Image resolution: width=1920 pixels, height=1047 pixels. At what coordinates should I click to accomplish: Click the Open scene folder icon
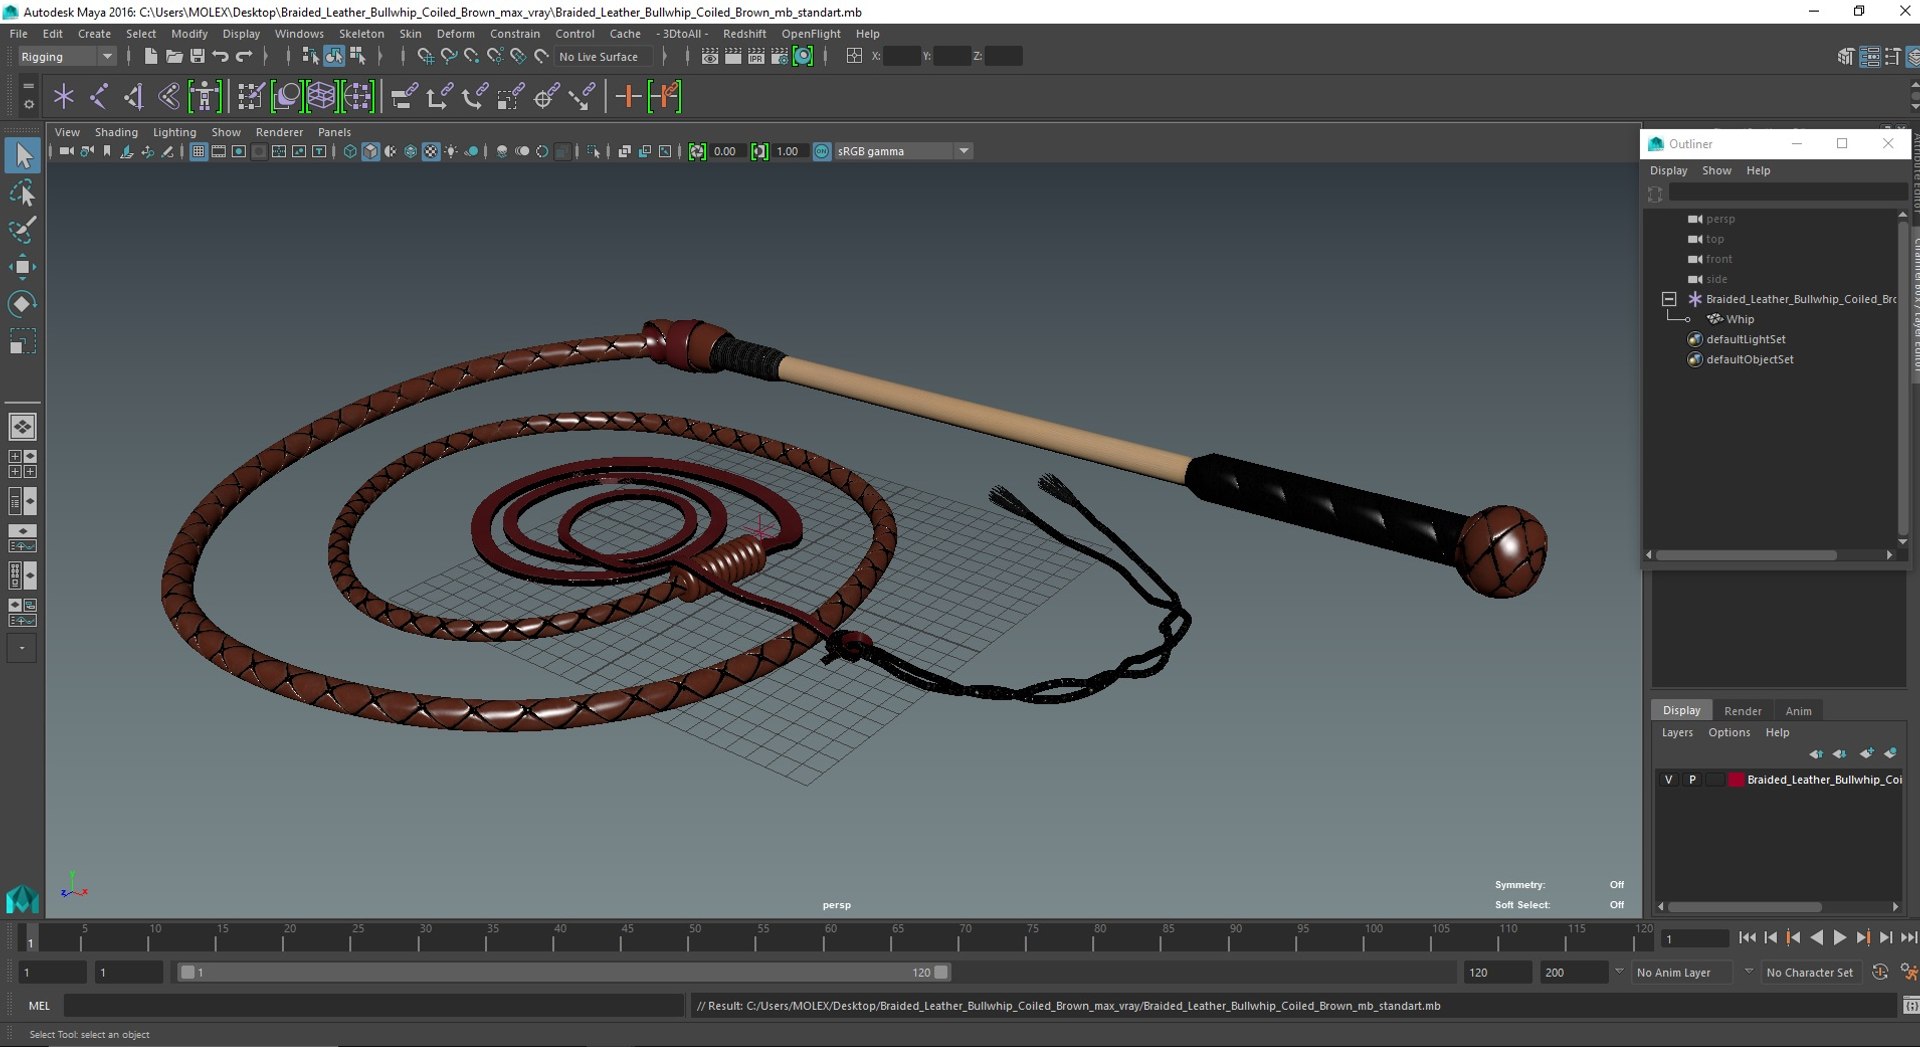173,56
